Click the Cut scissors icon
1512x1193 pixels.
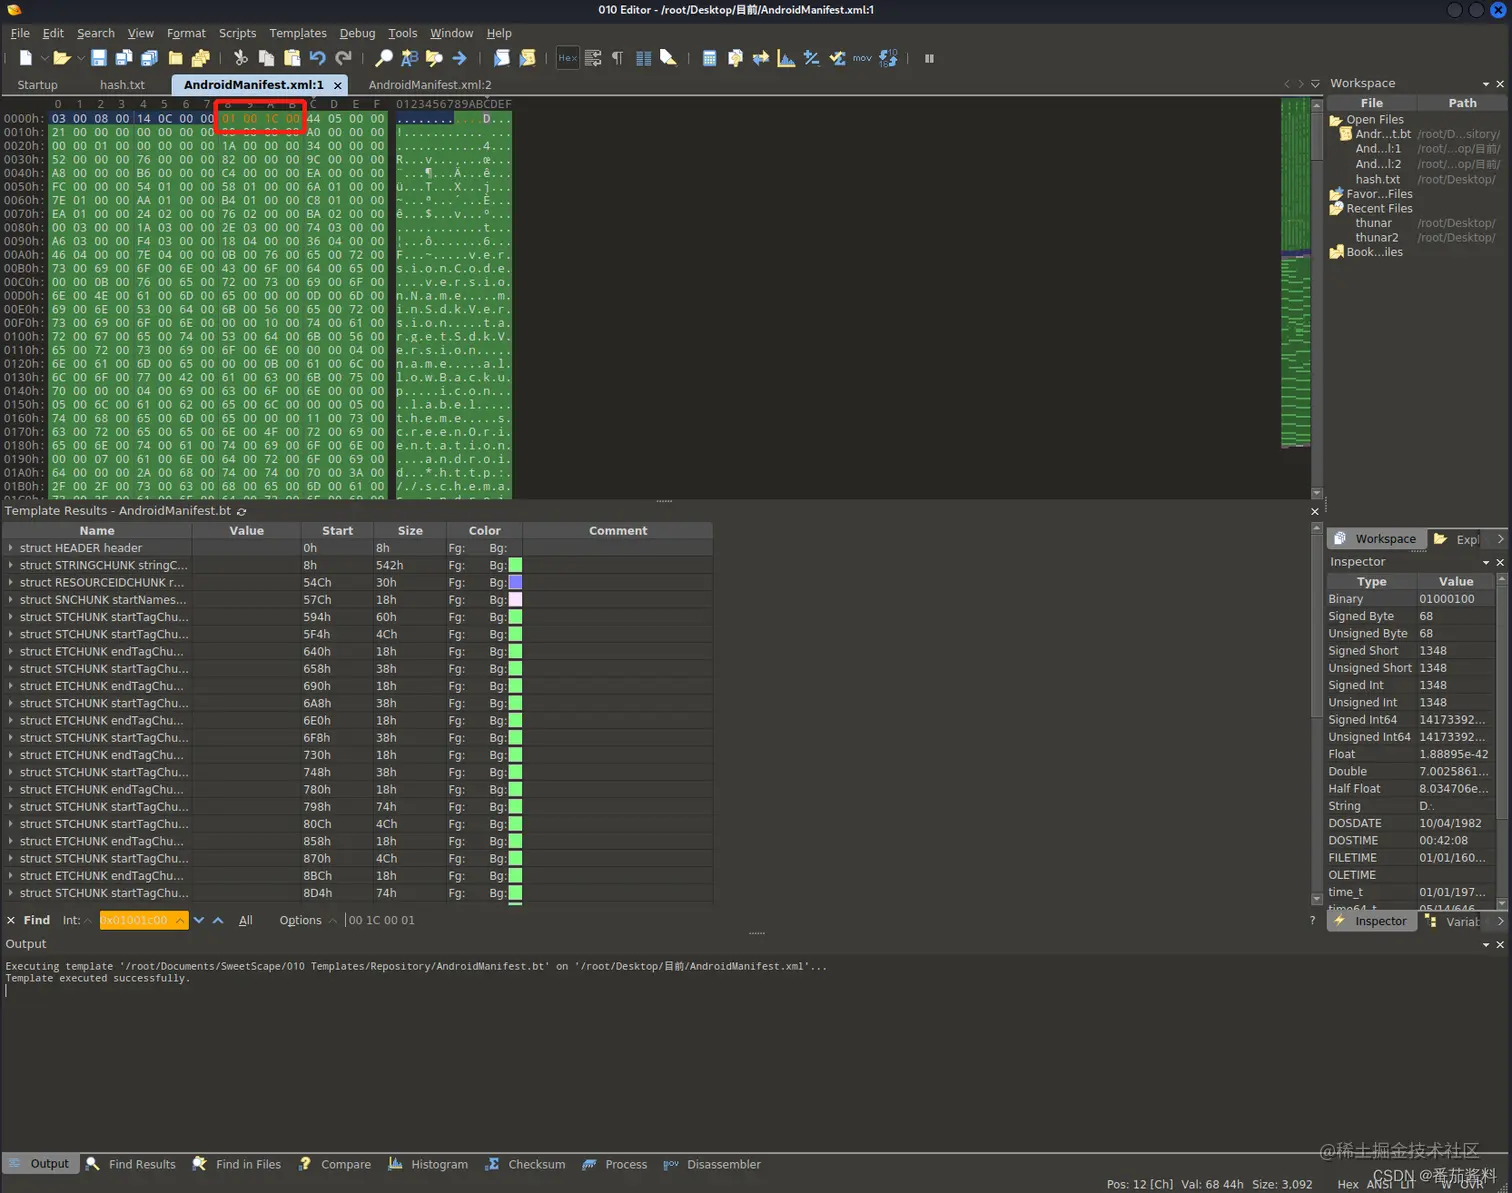click(240, 58)
